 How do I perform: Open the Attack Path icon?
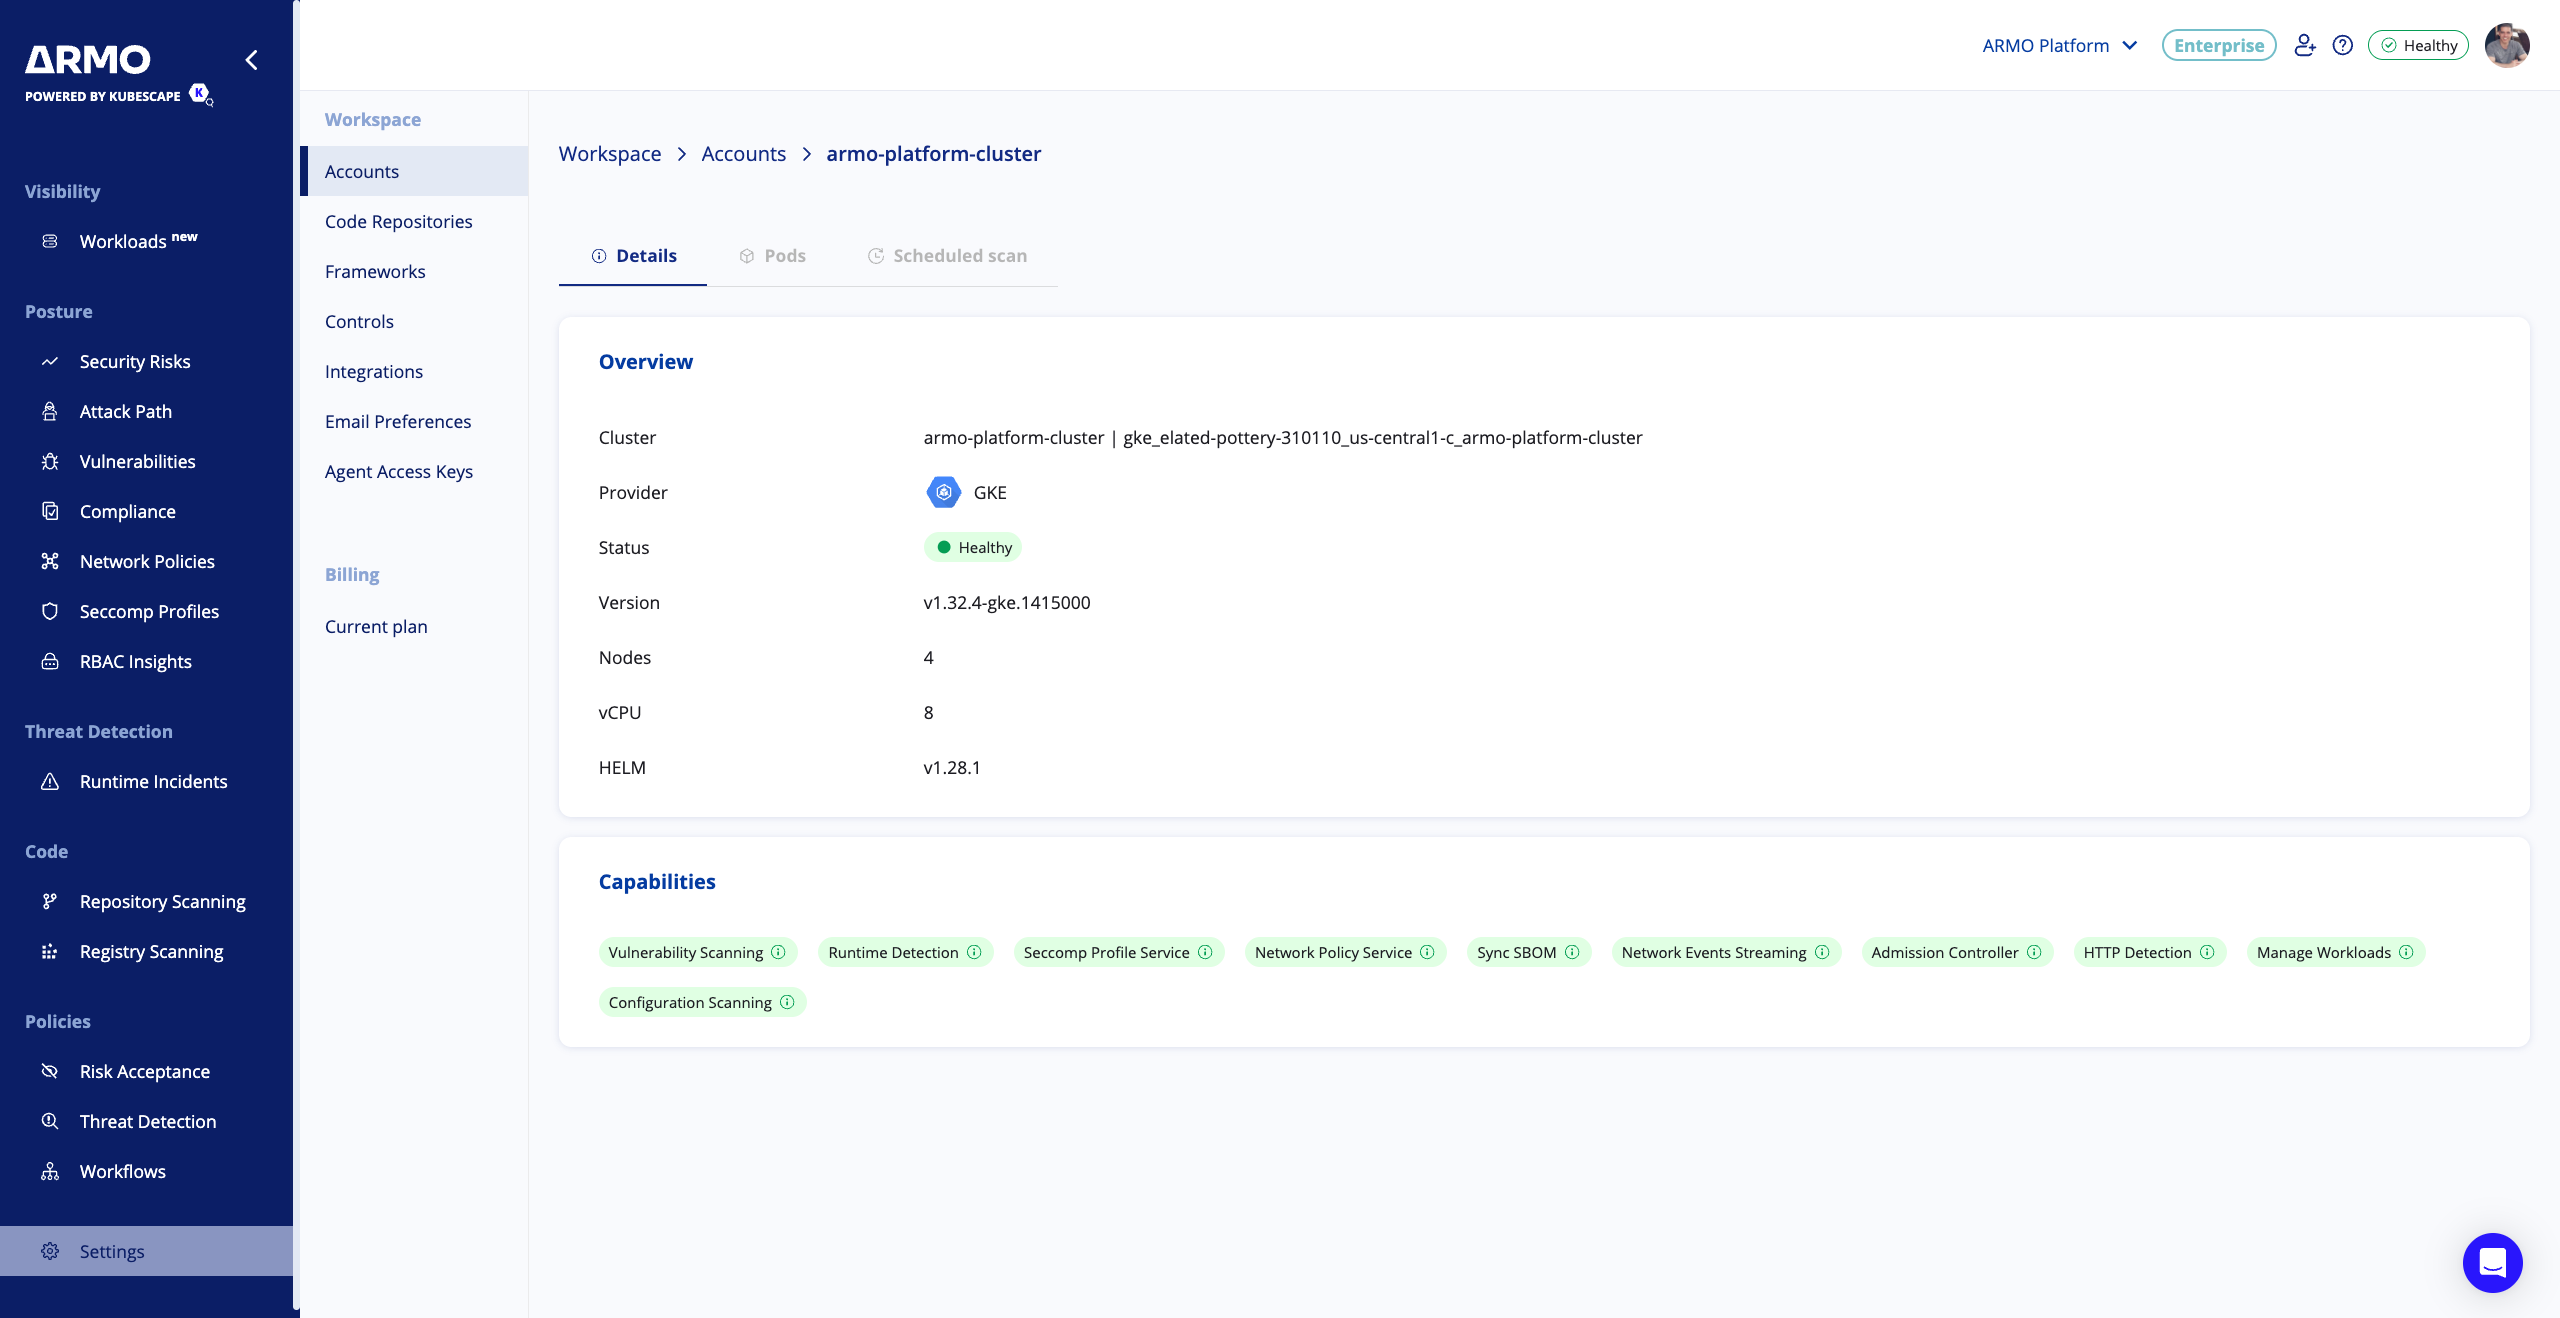(50, 411)
